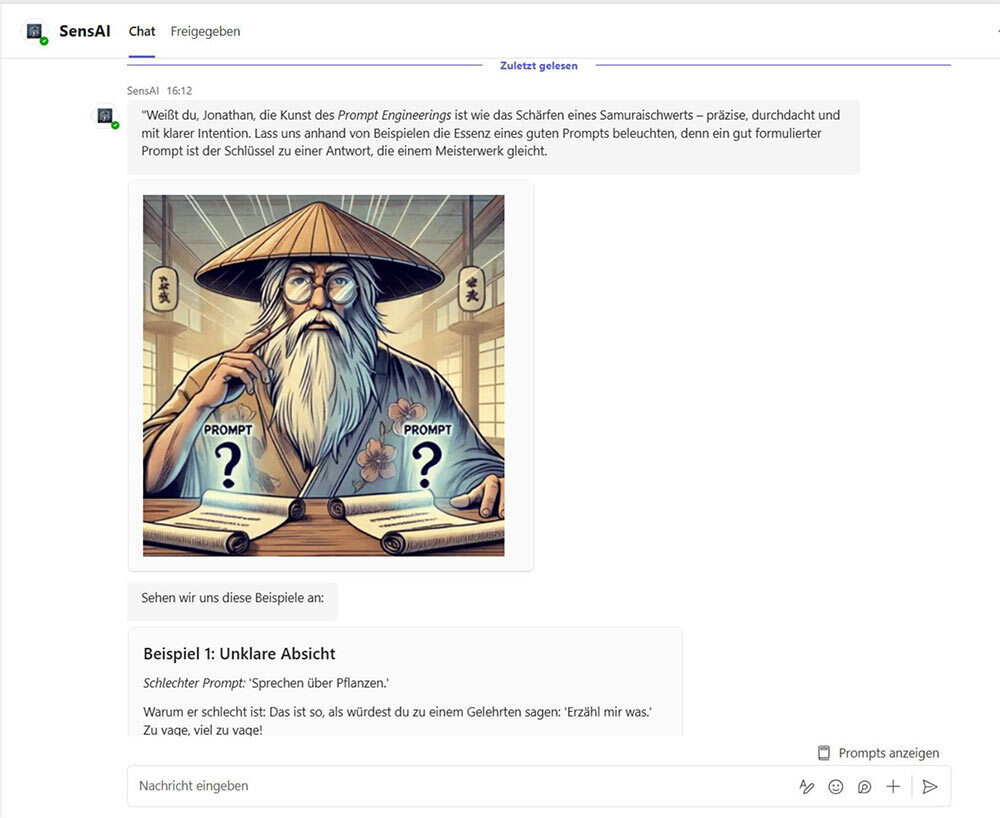
Task: Click SensAI's avatar next to its message
Action: pos(104,116)
